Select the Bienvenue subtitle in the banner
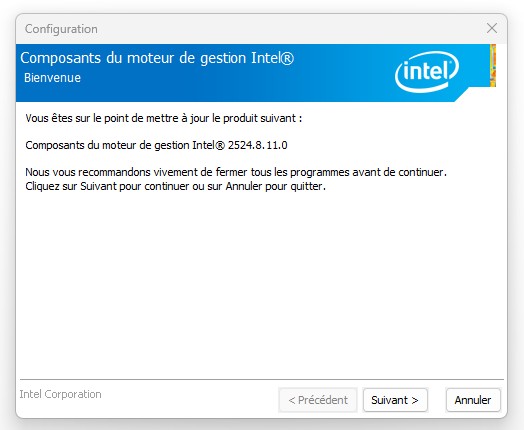 point(52,78)
